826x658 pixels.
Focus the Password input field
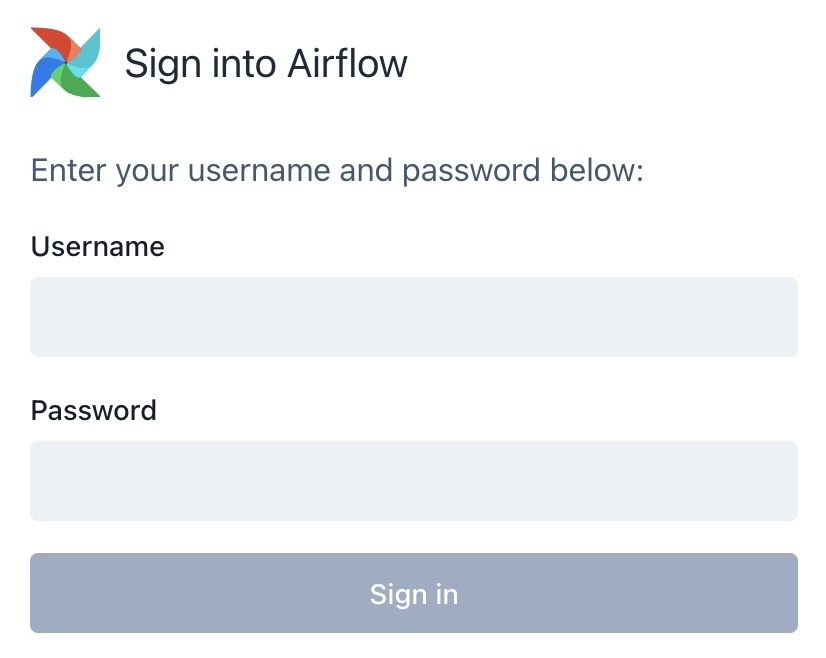point(414,481)
